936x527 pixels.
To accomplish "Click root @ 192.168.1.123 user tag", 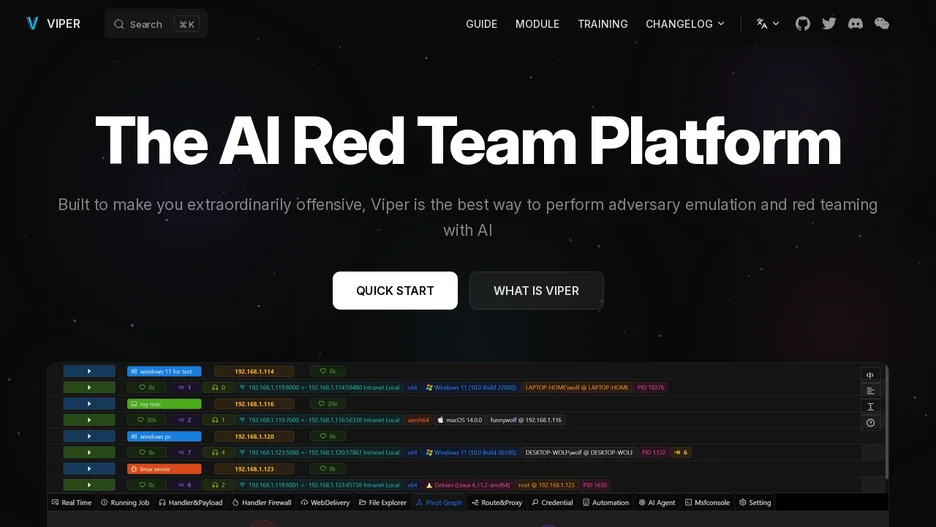I will point(546,485).
